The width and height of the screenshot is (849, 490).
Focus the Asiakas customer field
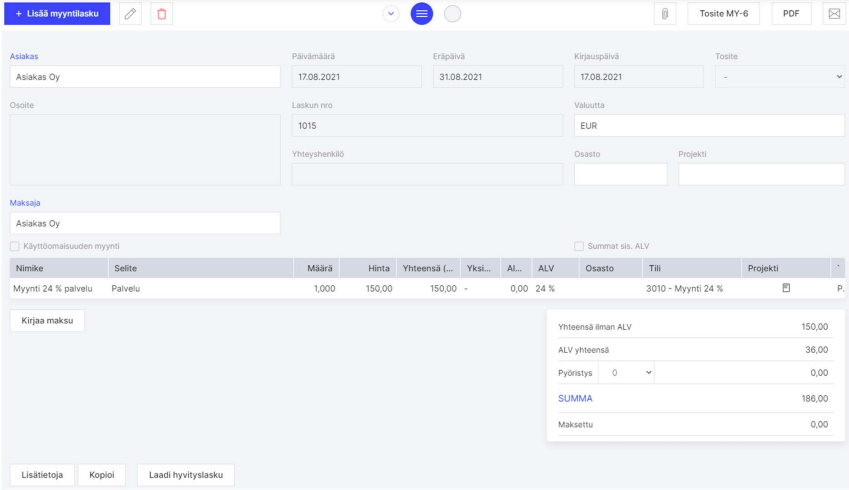click(x=145, y=77)
